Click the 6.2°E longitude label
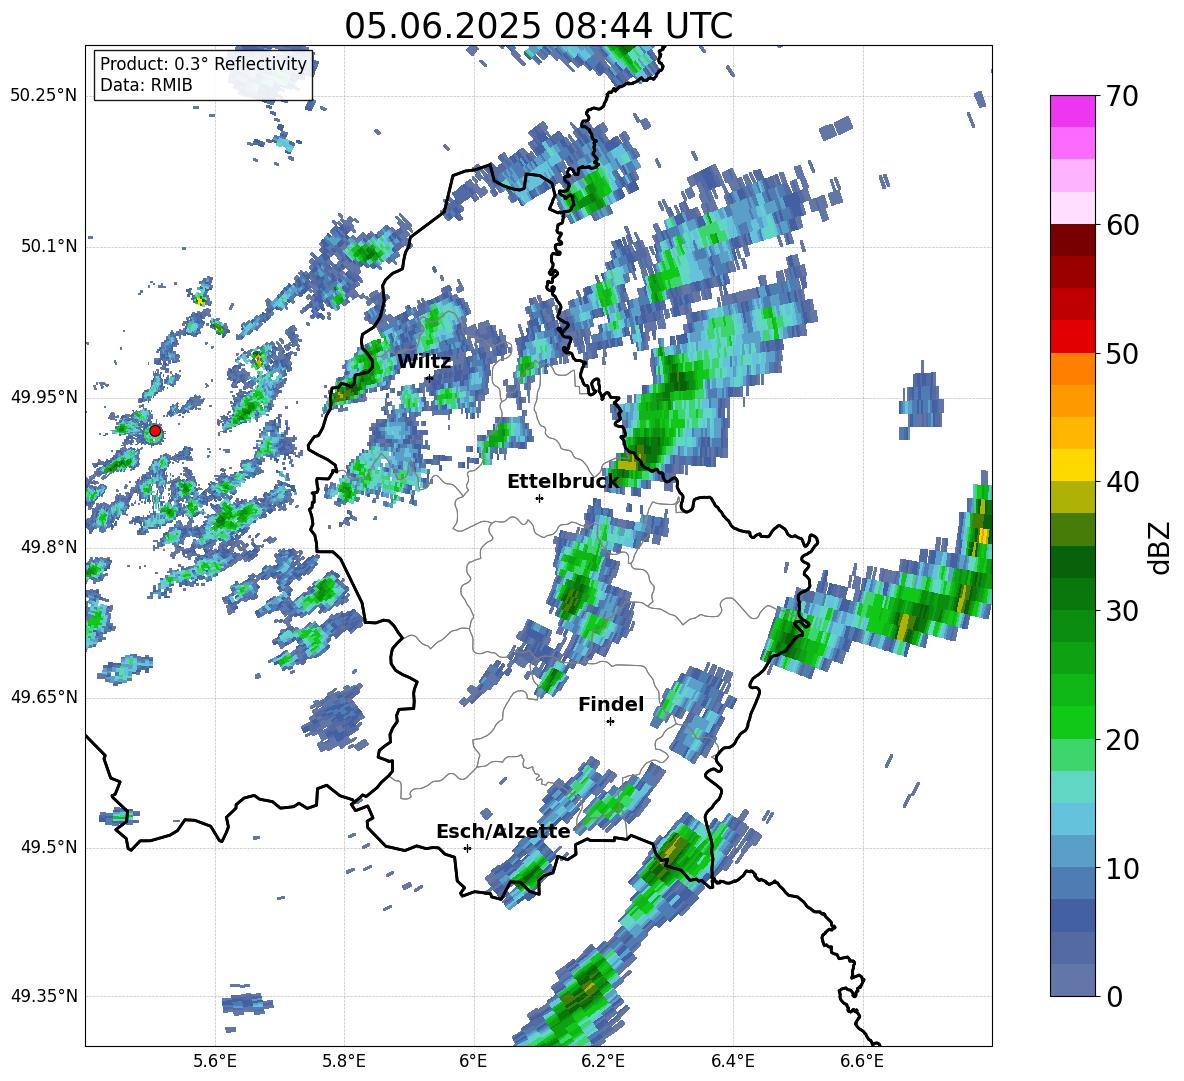Screen dimensions: 1184x1081 point(603,1061)
